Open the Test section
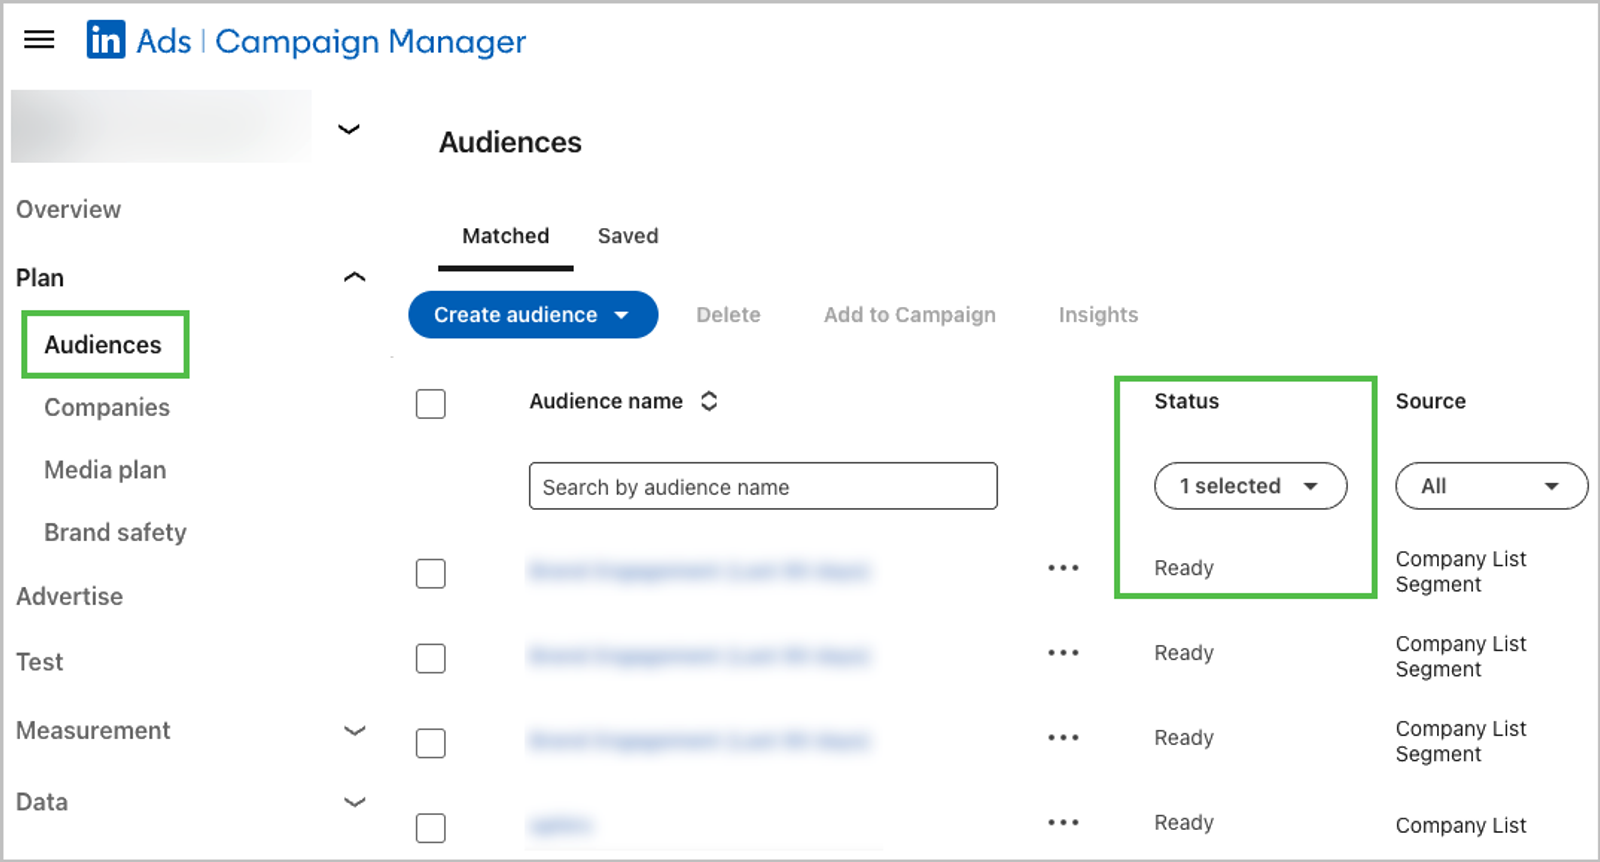Image resolution: width=1600 pixels, height=862 pixels. [x=40, y=662]
